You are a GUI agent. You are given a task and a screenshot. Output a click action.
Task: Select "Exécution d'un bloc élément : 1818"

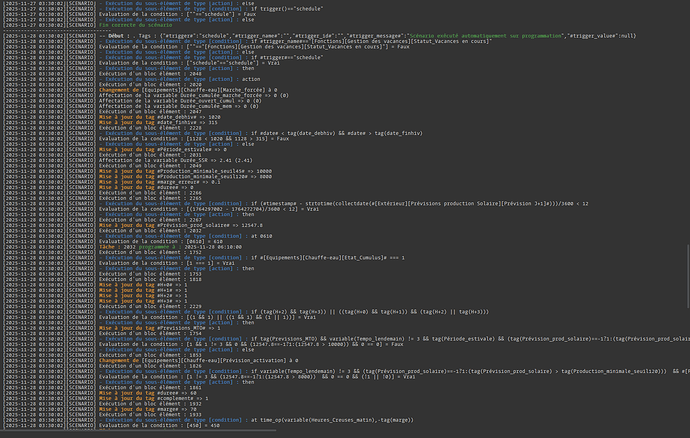click(x=150, y=279)
